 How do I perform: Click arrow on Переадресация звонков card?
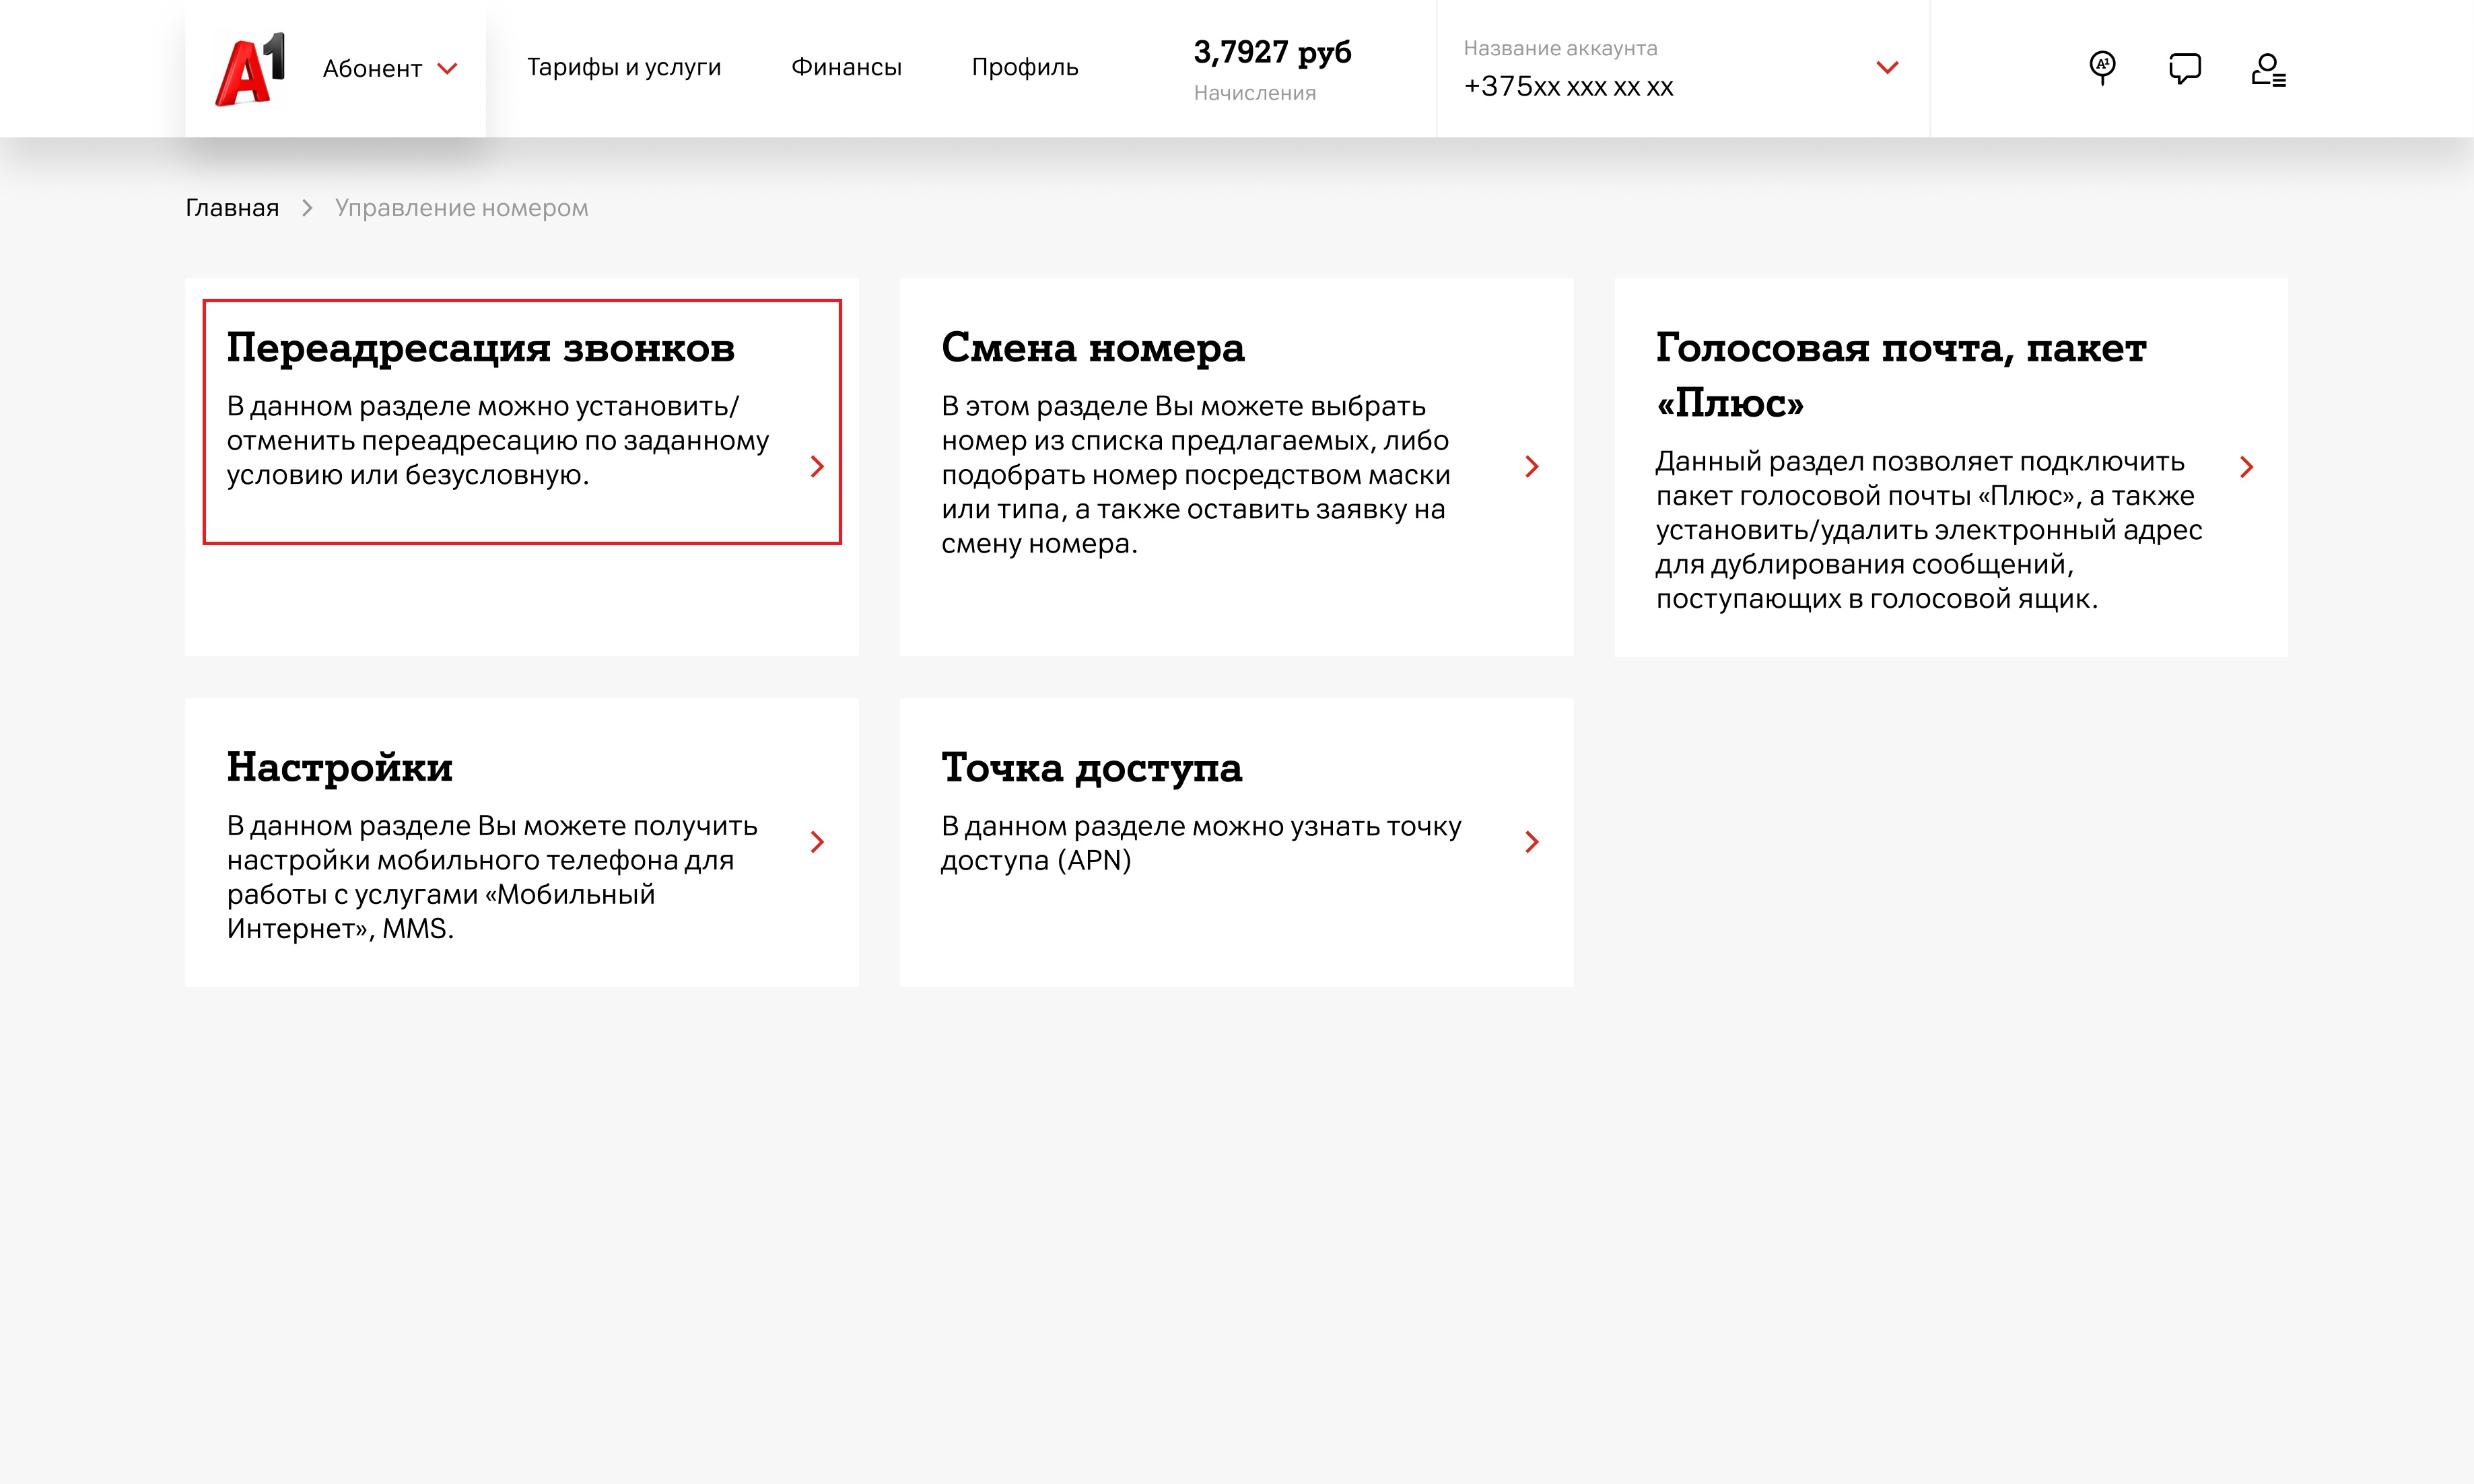coord(817,467)
